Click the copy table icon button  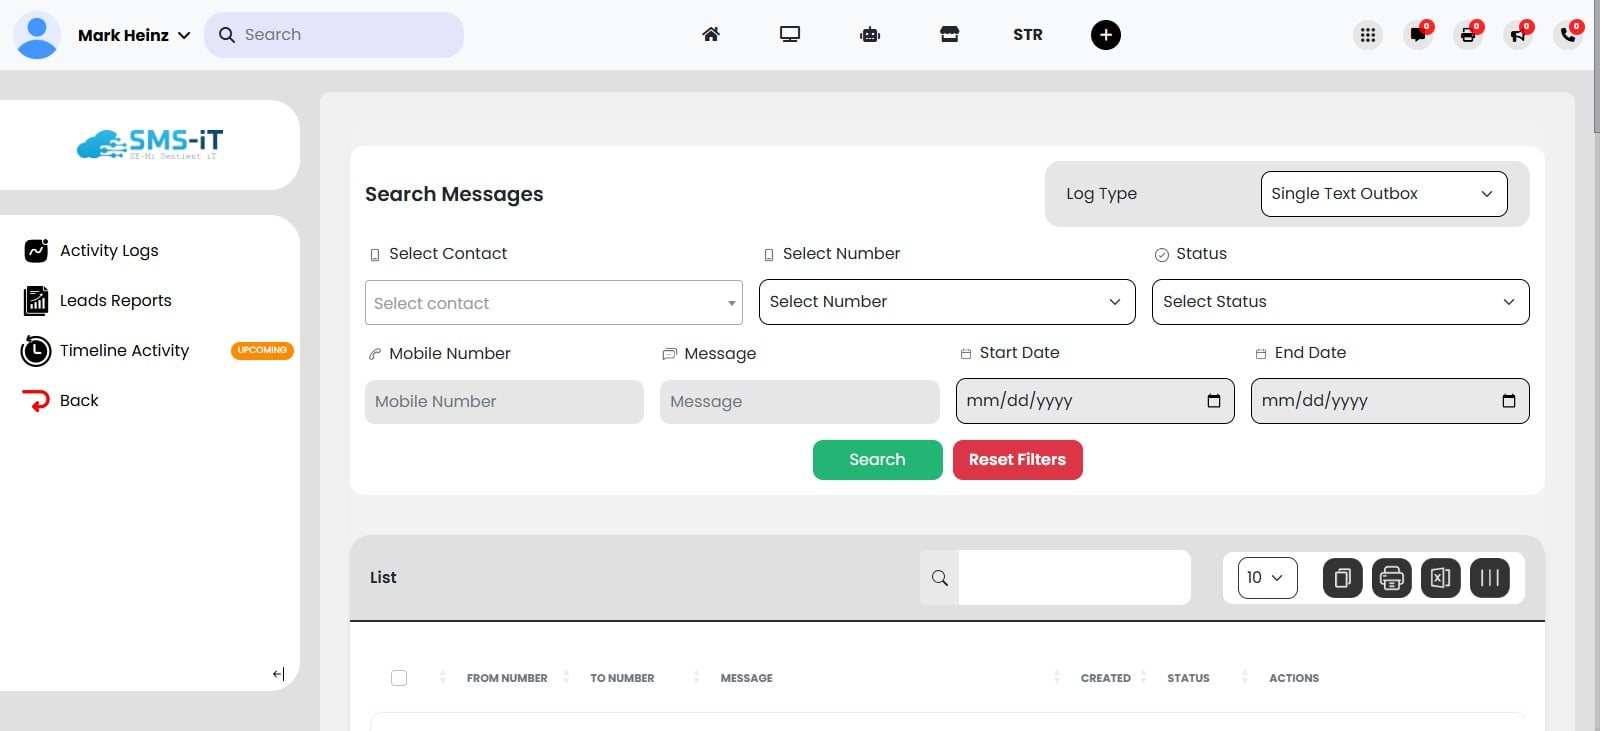tap(1343, 578)
